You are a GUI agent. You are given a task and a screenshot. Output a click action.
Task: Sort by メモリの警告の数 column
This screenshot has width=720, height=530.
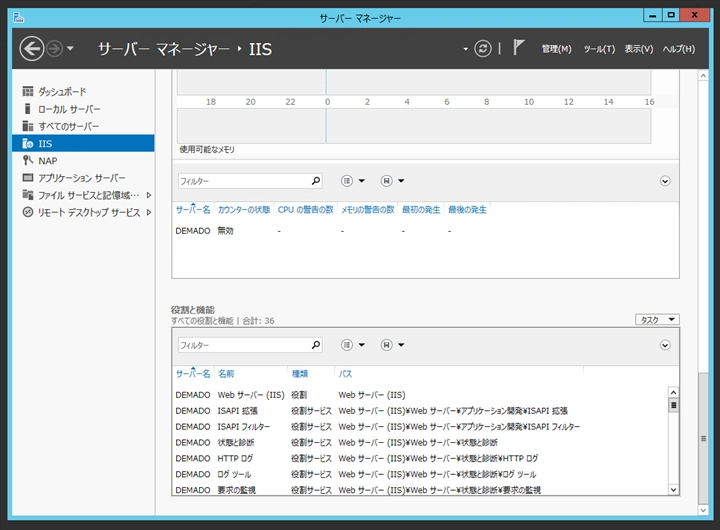367,210
